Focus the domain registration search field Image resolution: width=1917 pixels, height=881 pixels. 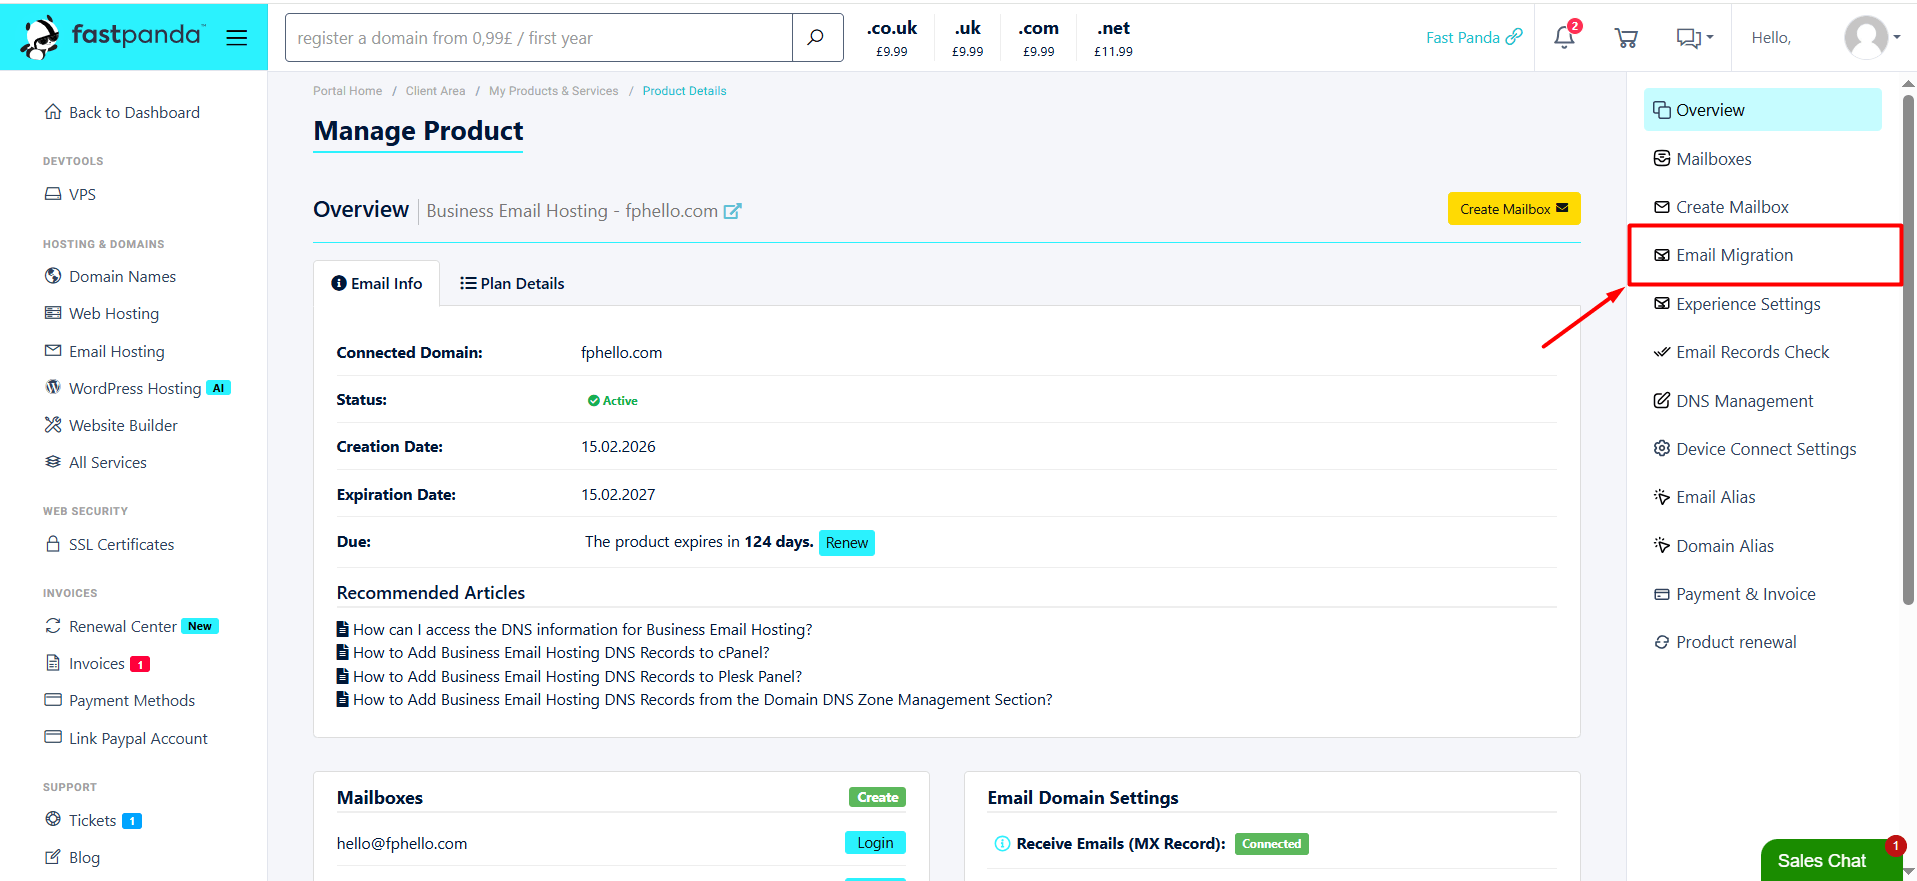pyautogui.click(x=539, y=38)
